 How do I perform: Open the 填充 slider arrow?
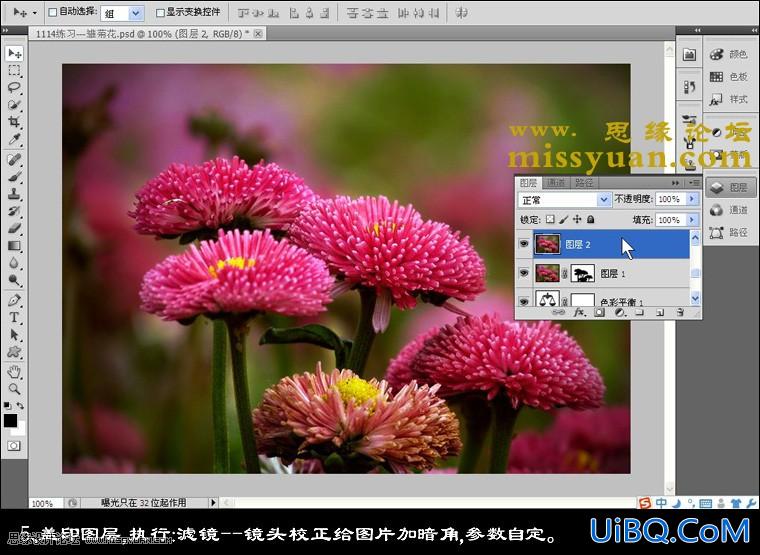[x=692, y=220]
